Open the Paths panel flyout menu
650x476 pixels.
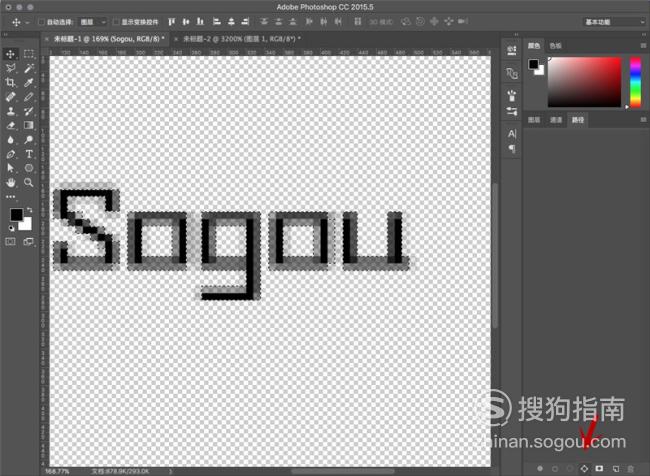643,119
